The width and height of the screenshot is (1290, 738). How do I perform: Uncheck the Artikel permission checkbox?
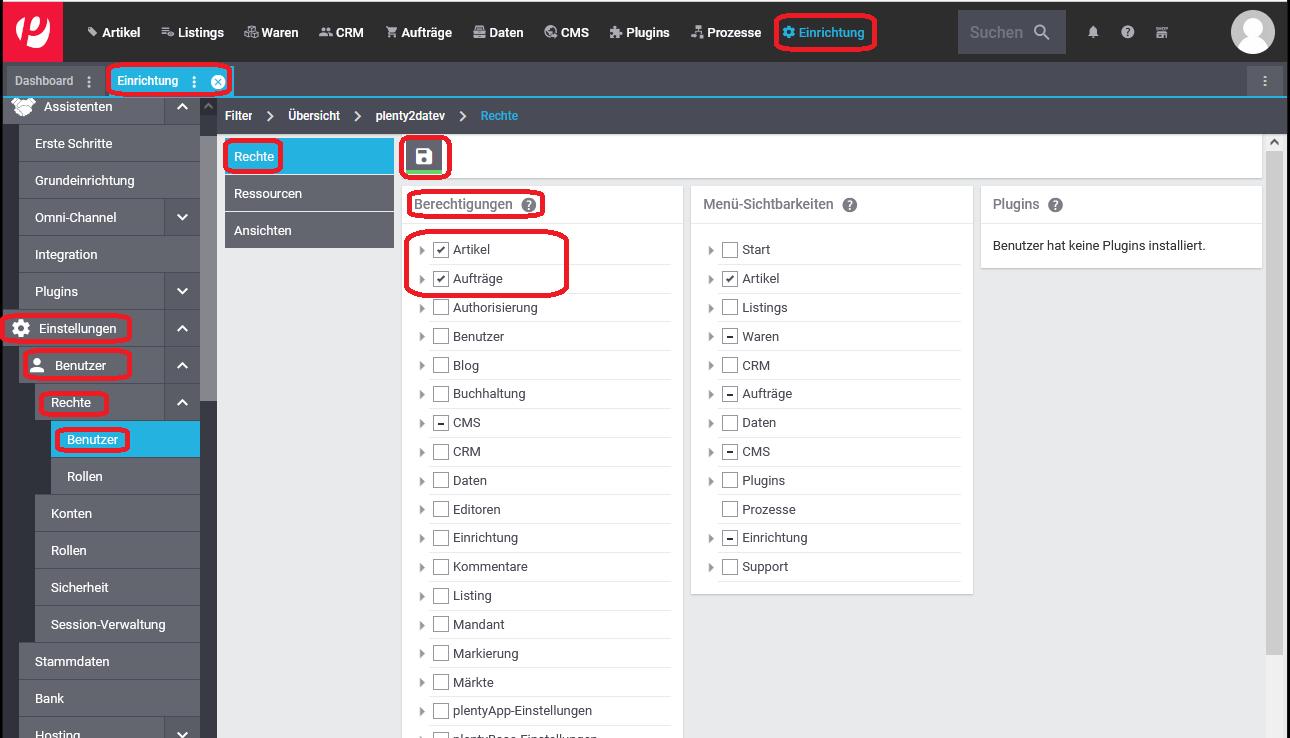click(441, 250)
